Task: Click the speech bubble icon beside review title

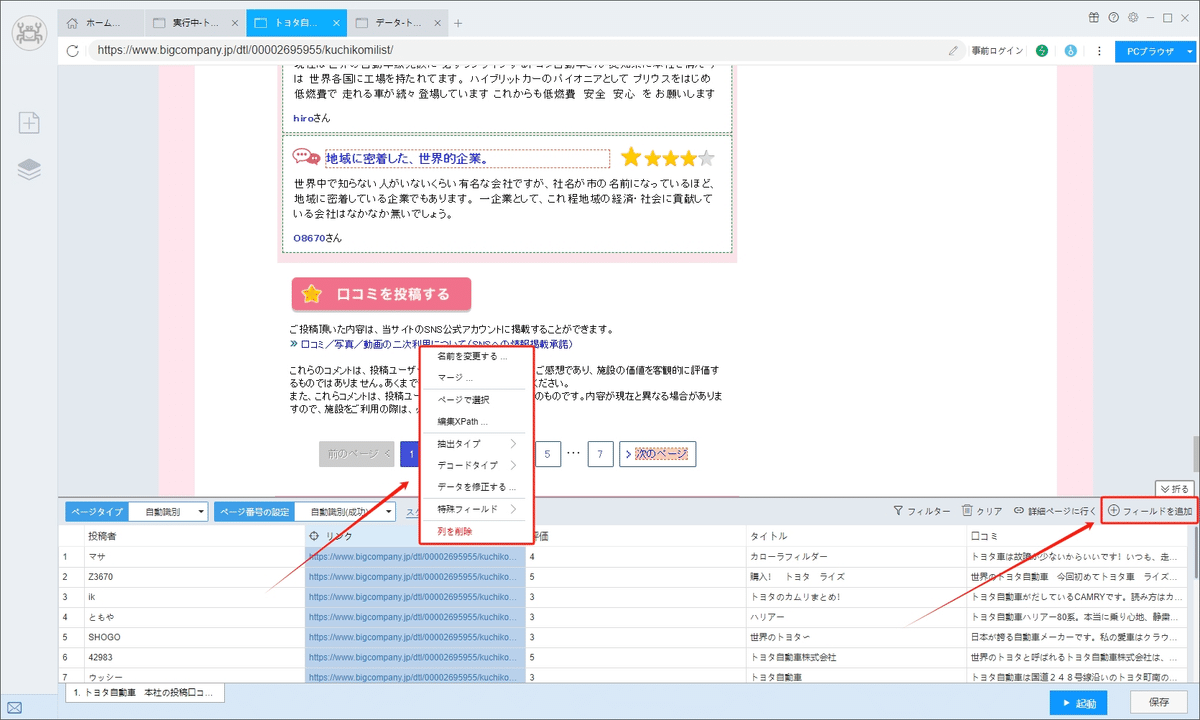Action: point(306,157)
